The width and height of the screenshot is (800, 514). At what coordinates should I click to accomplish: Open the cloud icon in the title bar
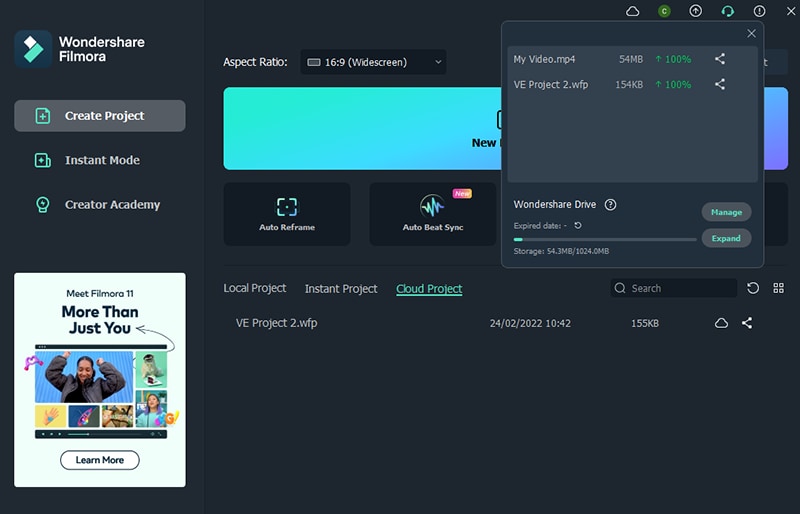pos(633,11)
